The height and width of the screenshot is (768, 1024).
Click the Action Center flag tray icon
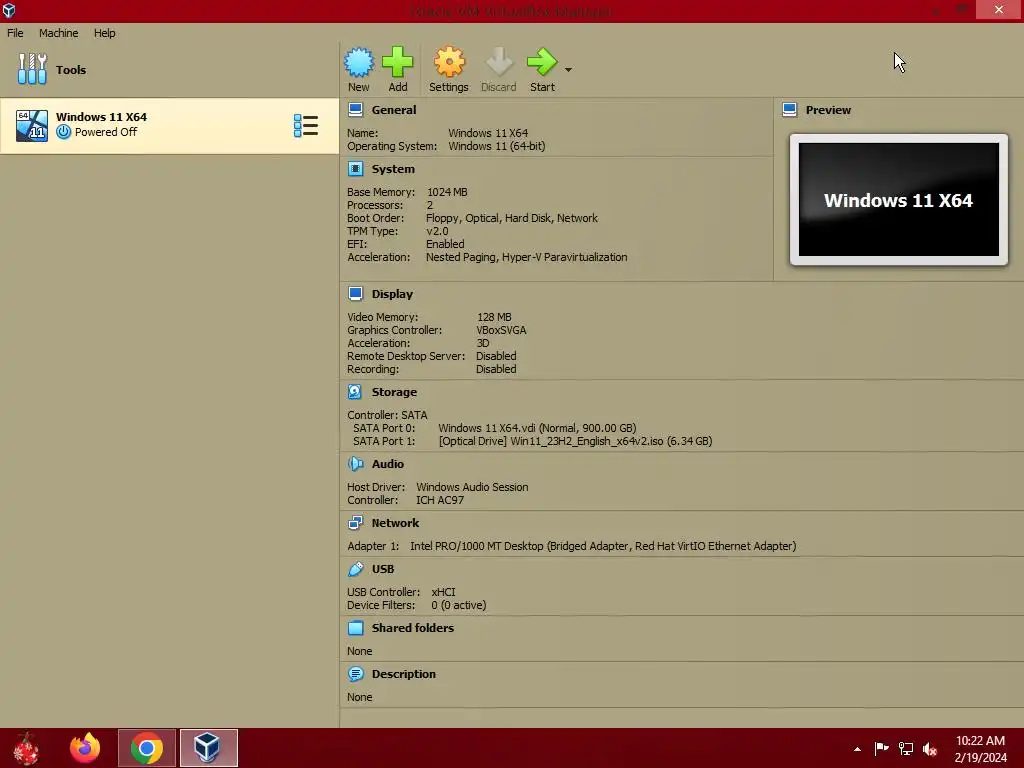point(881,748)
